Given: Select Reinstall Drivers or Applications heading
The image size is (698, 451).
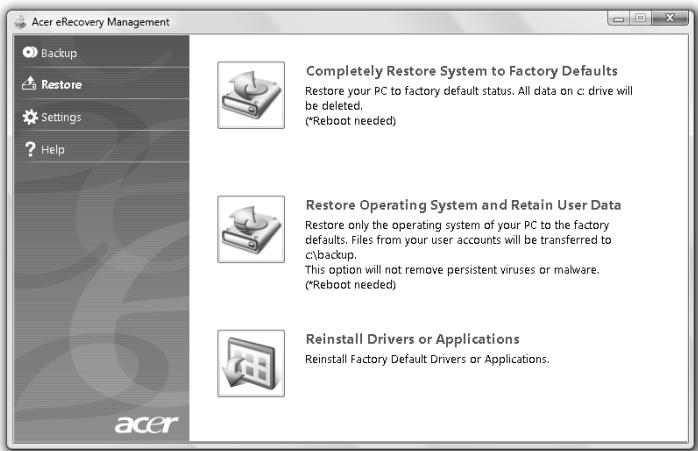Looking at the screenshot, I should coord(412,339).
